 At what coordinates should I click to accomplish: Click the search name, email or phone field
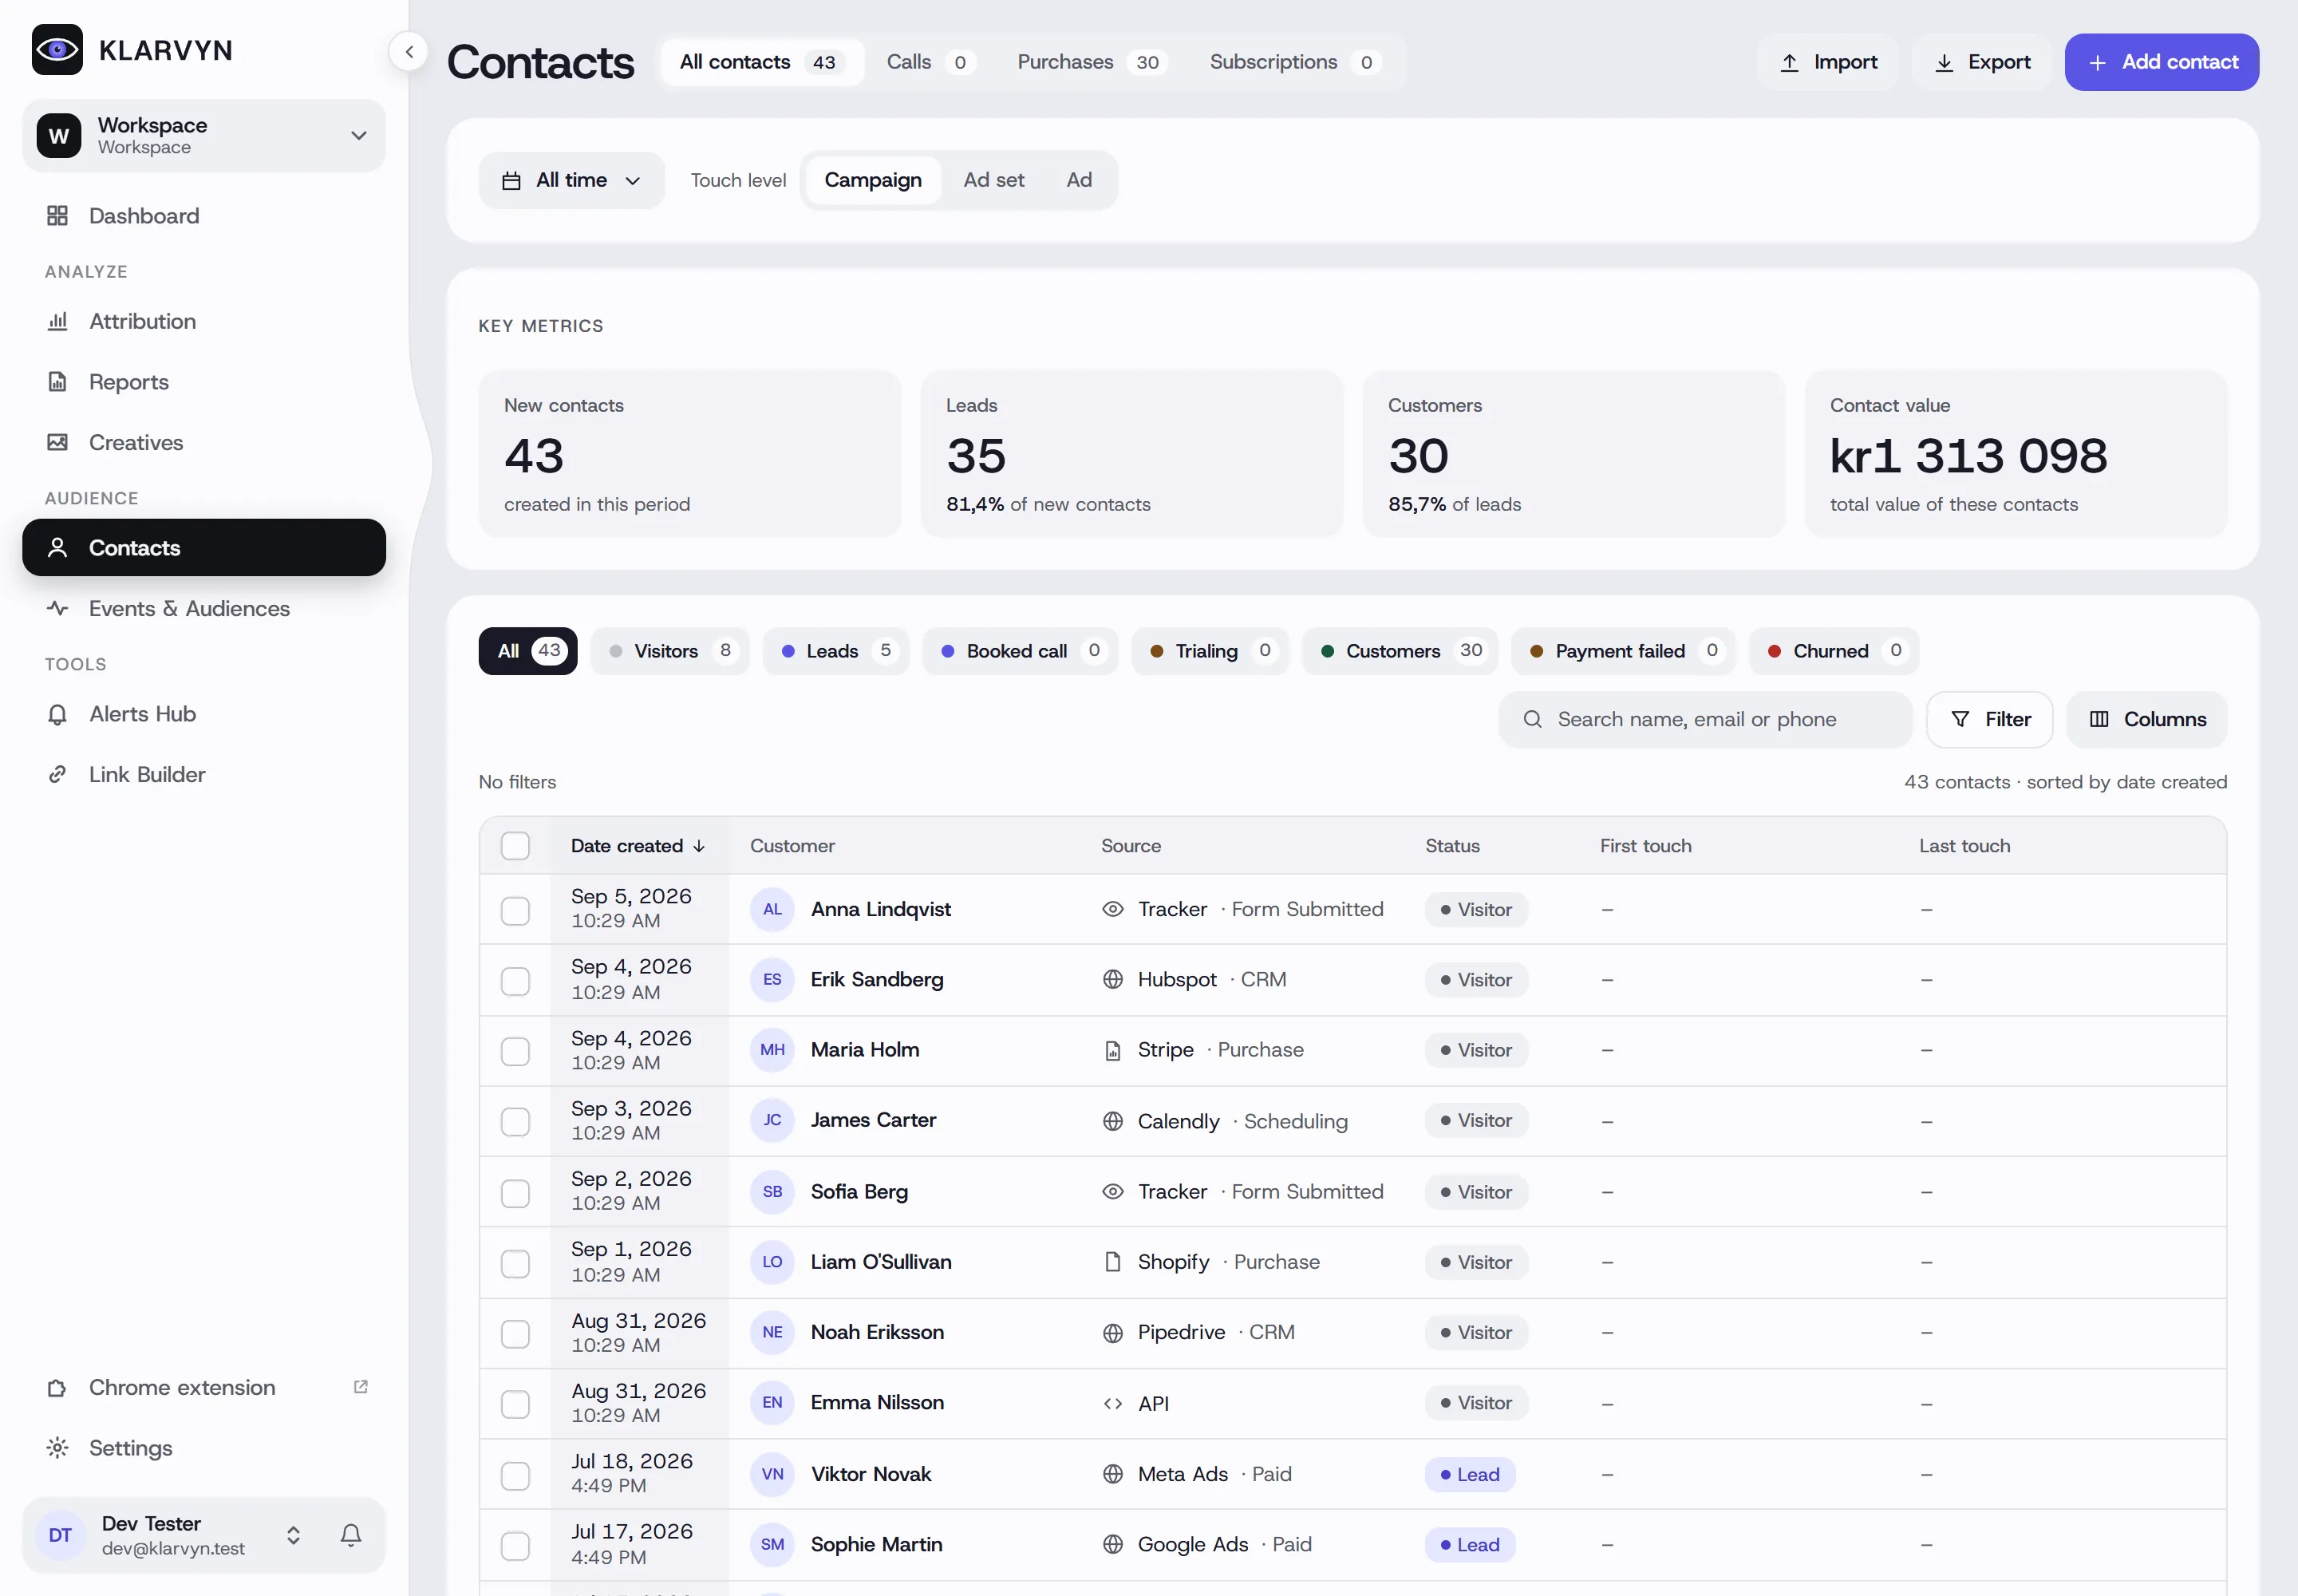pos(1705,719)
